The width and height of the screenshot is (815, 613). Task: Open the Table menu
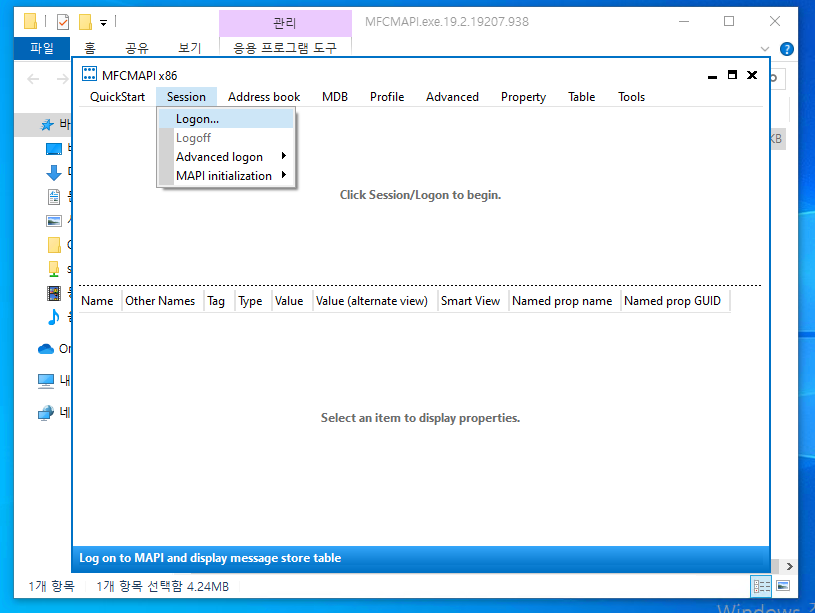tap(581, 97)
